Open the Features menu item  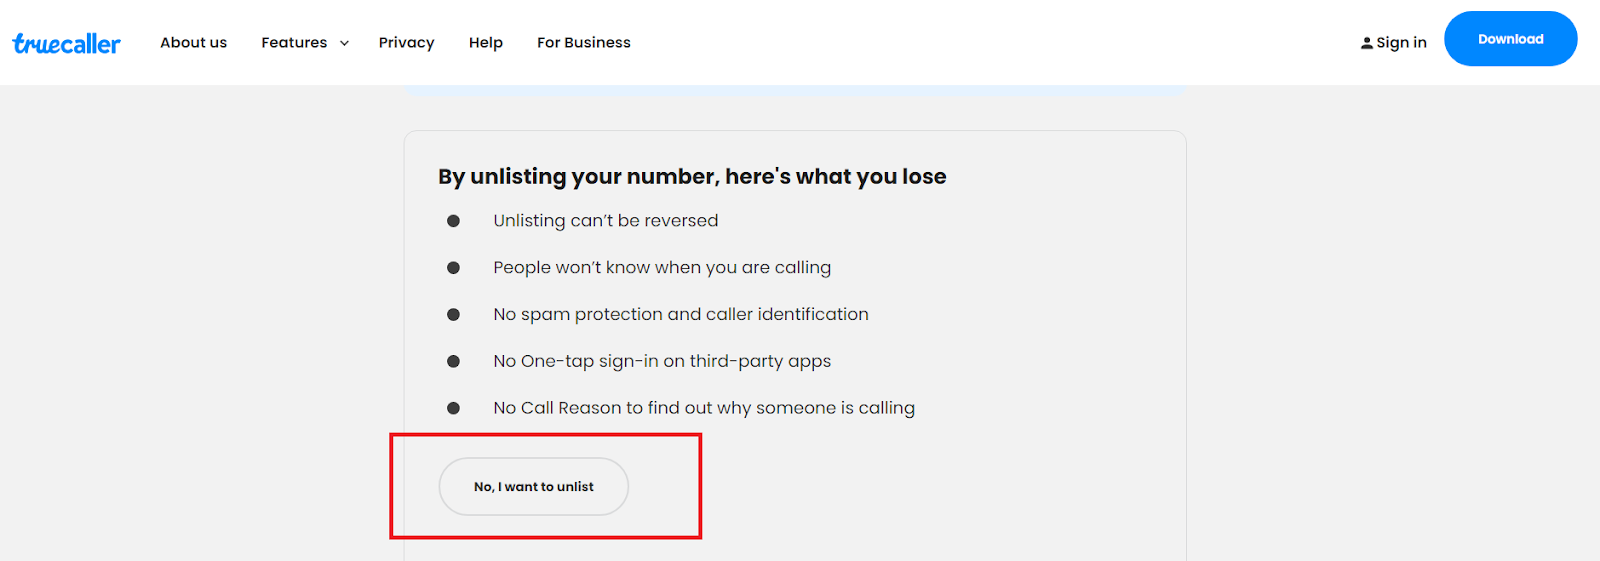[294, 42]
